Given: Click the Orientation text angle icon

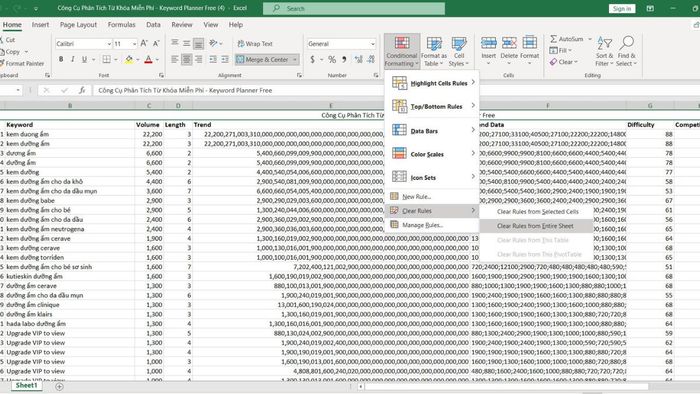Looking at the screenshot, I should (x=213, y=43).
